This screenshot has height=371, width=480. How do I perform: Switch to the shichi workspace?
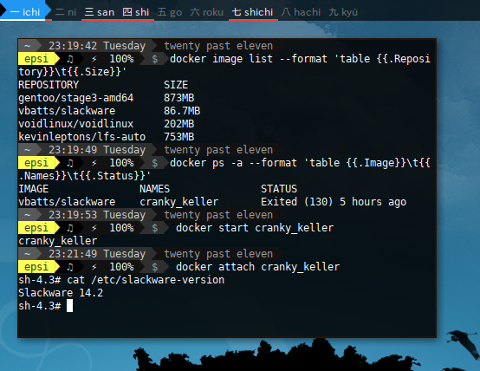(253, 12)
